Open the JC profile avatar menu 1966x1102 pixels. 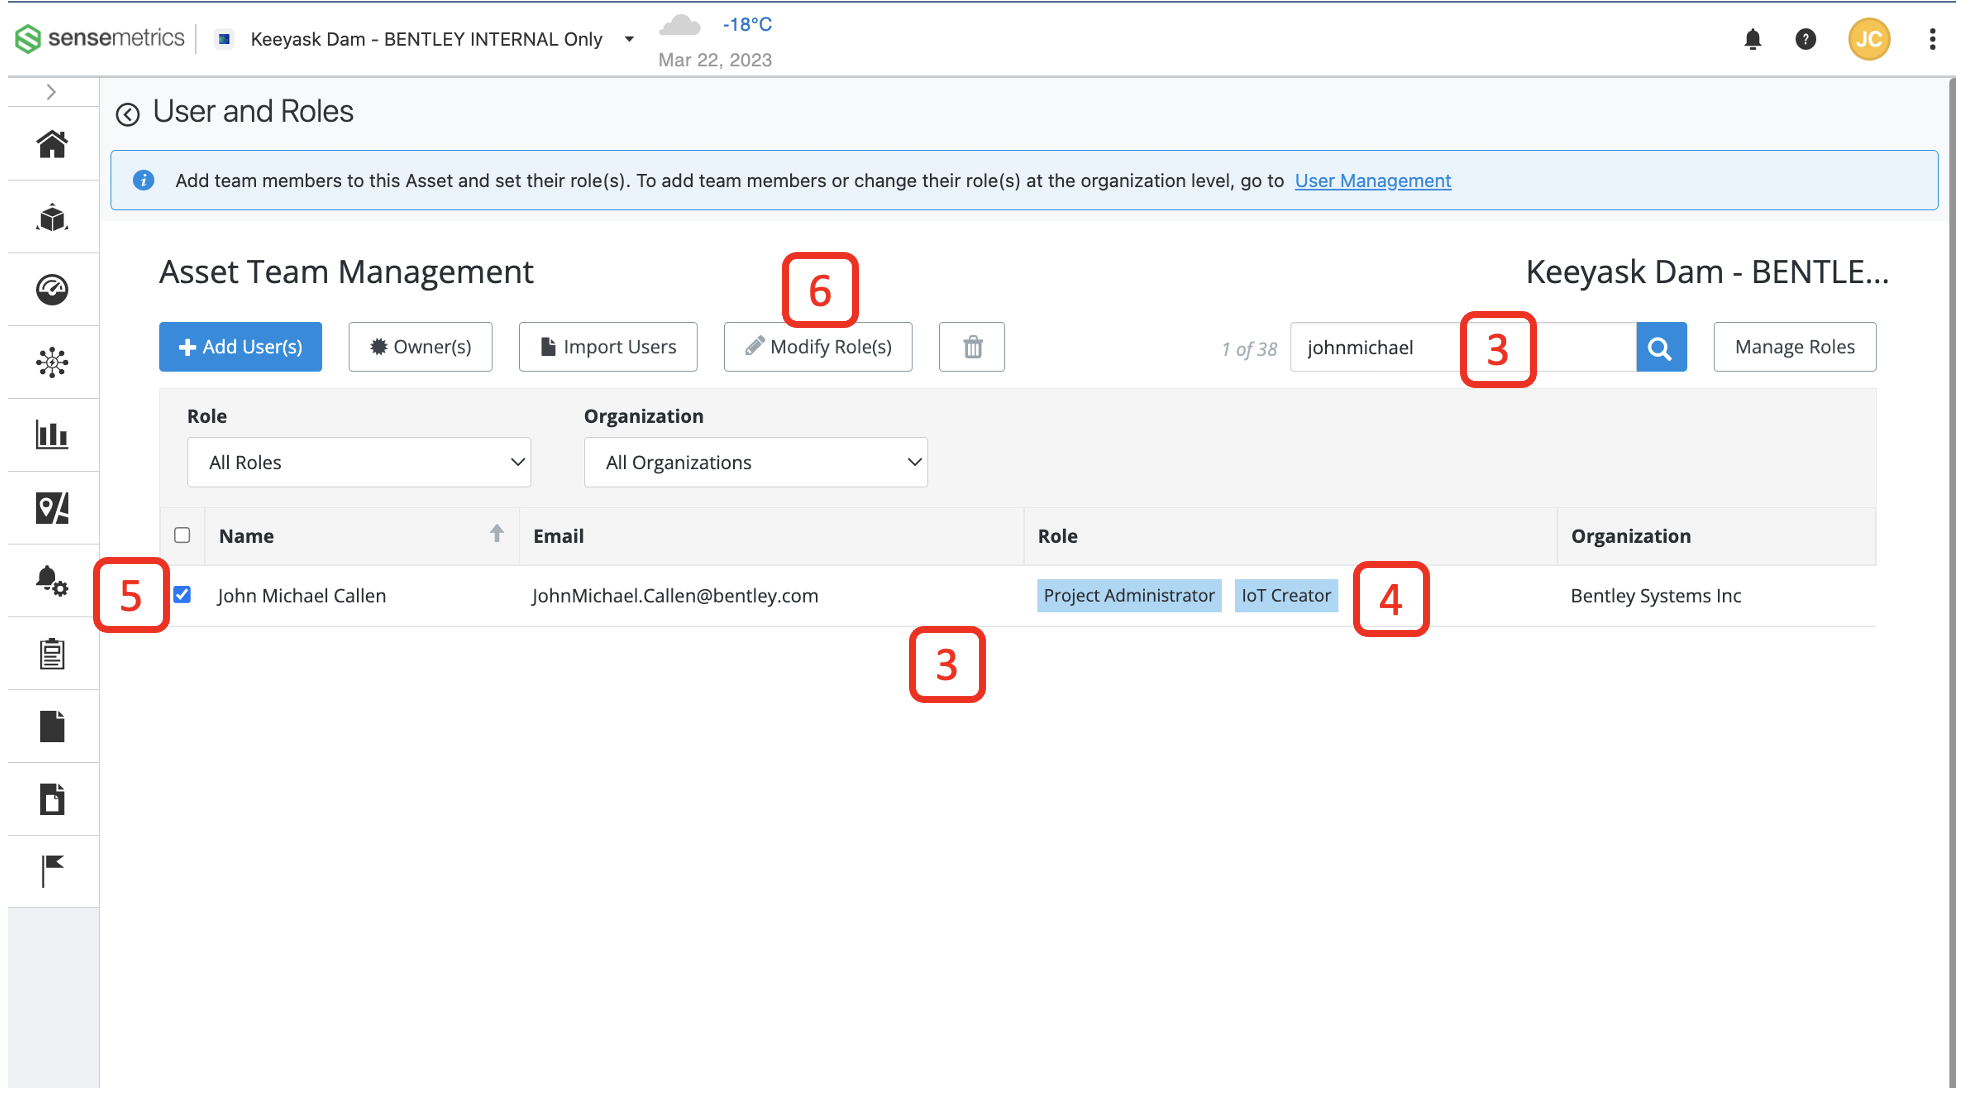[1869, 39]
